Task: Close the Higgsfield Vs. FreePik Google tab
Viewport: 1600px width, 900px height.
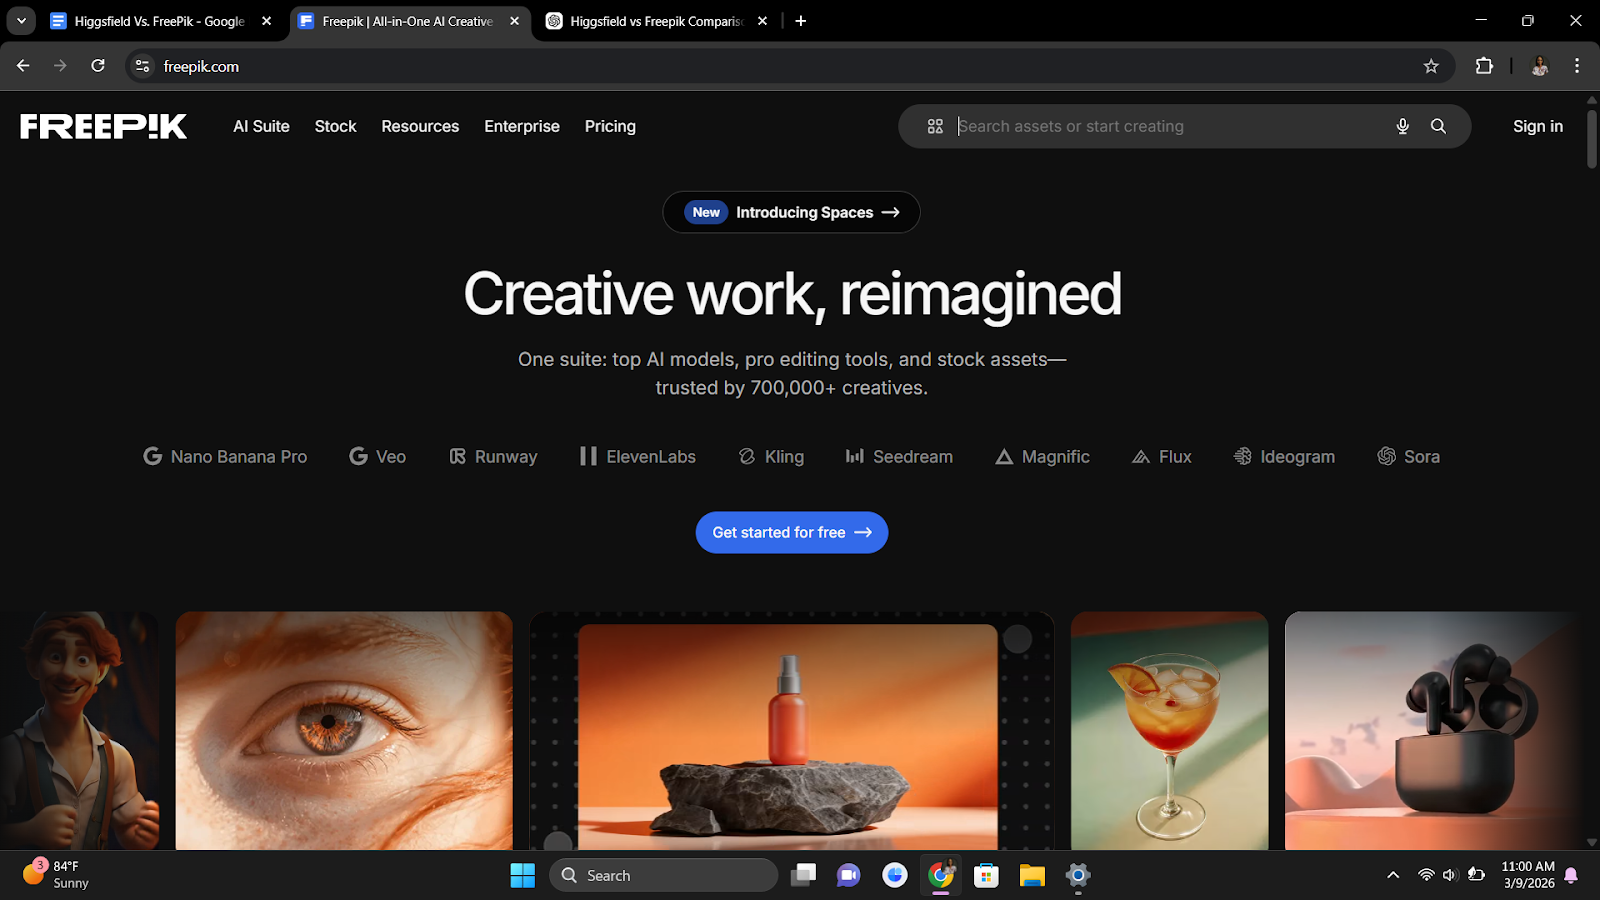Action: tap(266, 21)
